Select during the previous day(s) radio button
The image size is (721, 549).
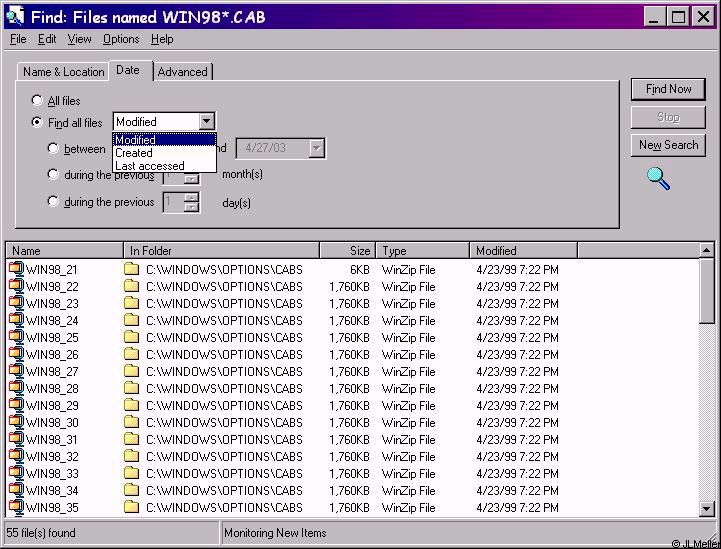53,201
